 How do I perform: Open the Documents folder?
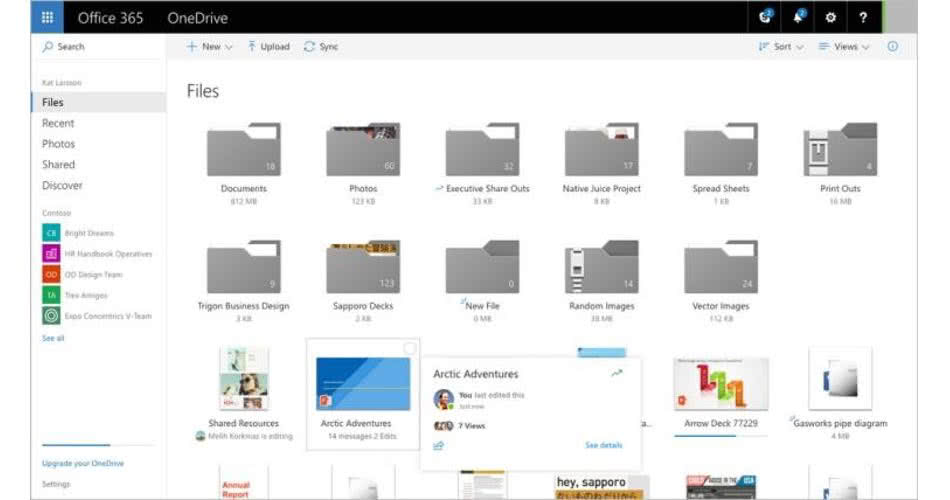244,149
